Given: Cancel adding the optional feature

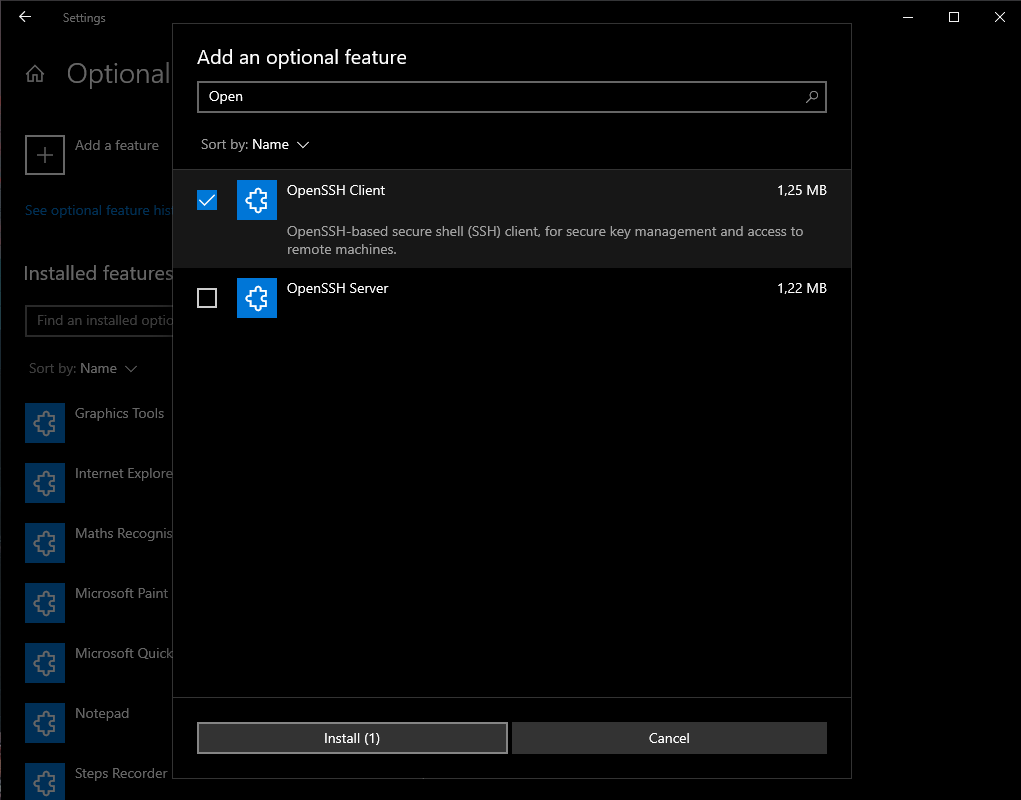Looking at the screenshot, I should point(669,738).
